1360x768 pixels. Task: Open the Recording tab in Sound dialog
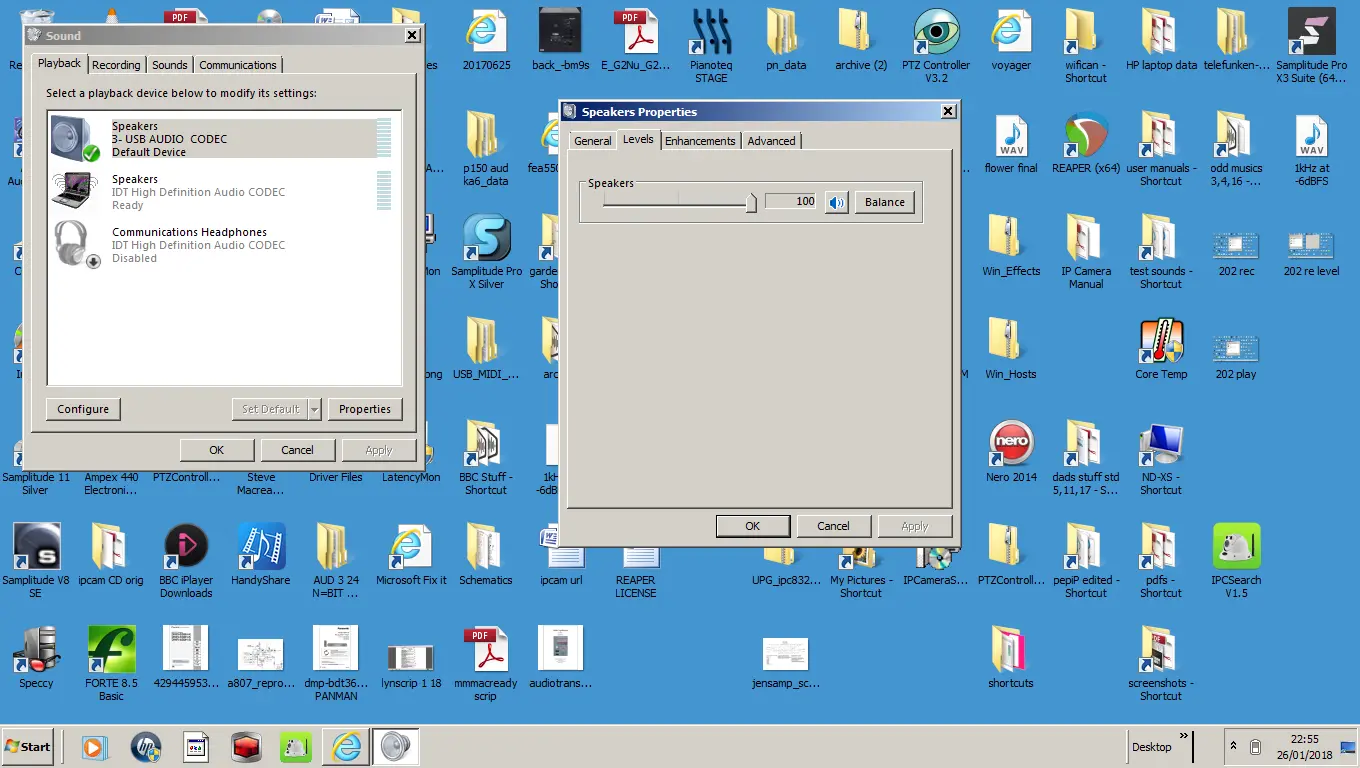tap(116, 65)
